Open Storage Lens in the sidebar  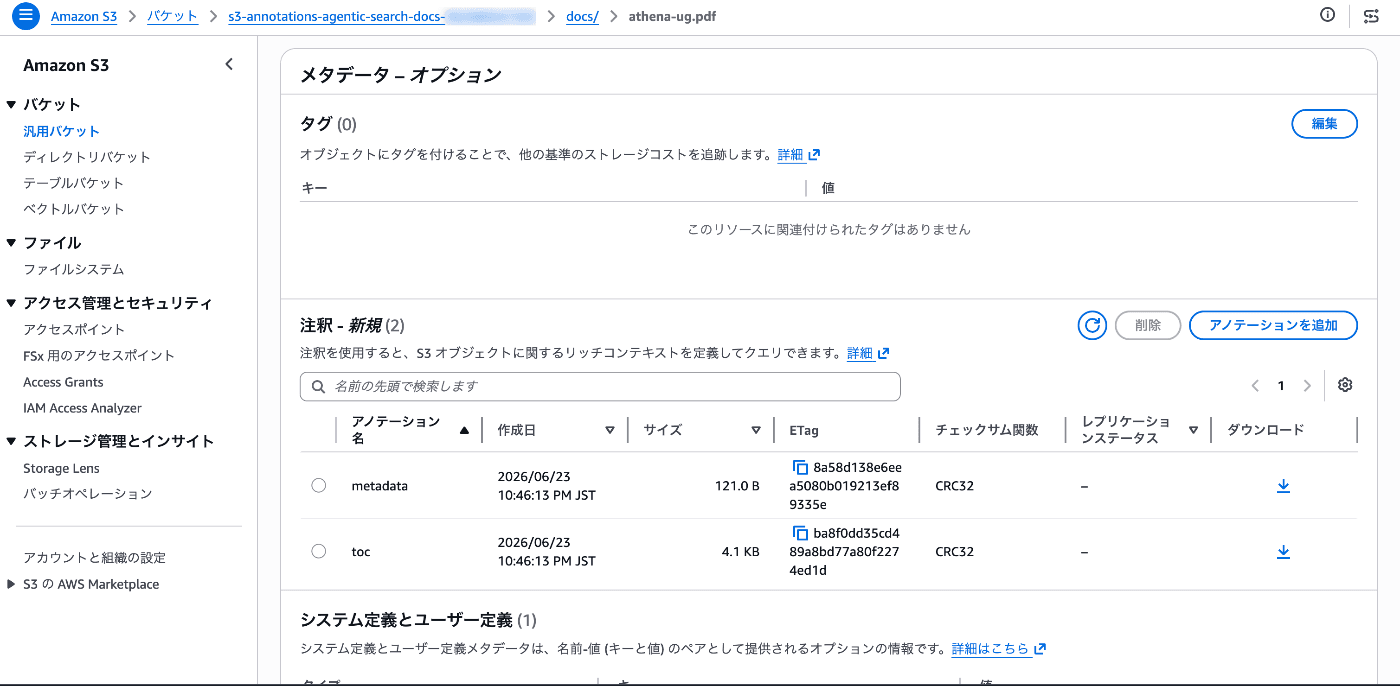(x=61, y=468)
